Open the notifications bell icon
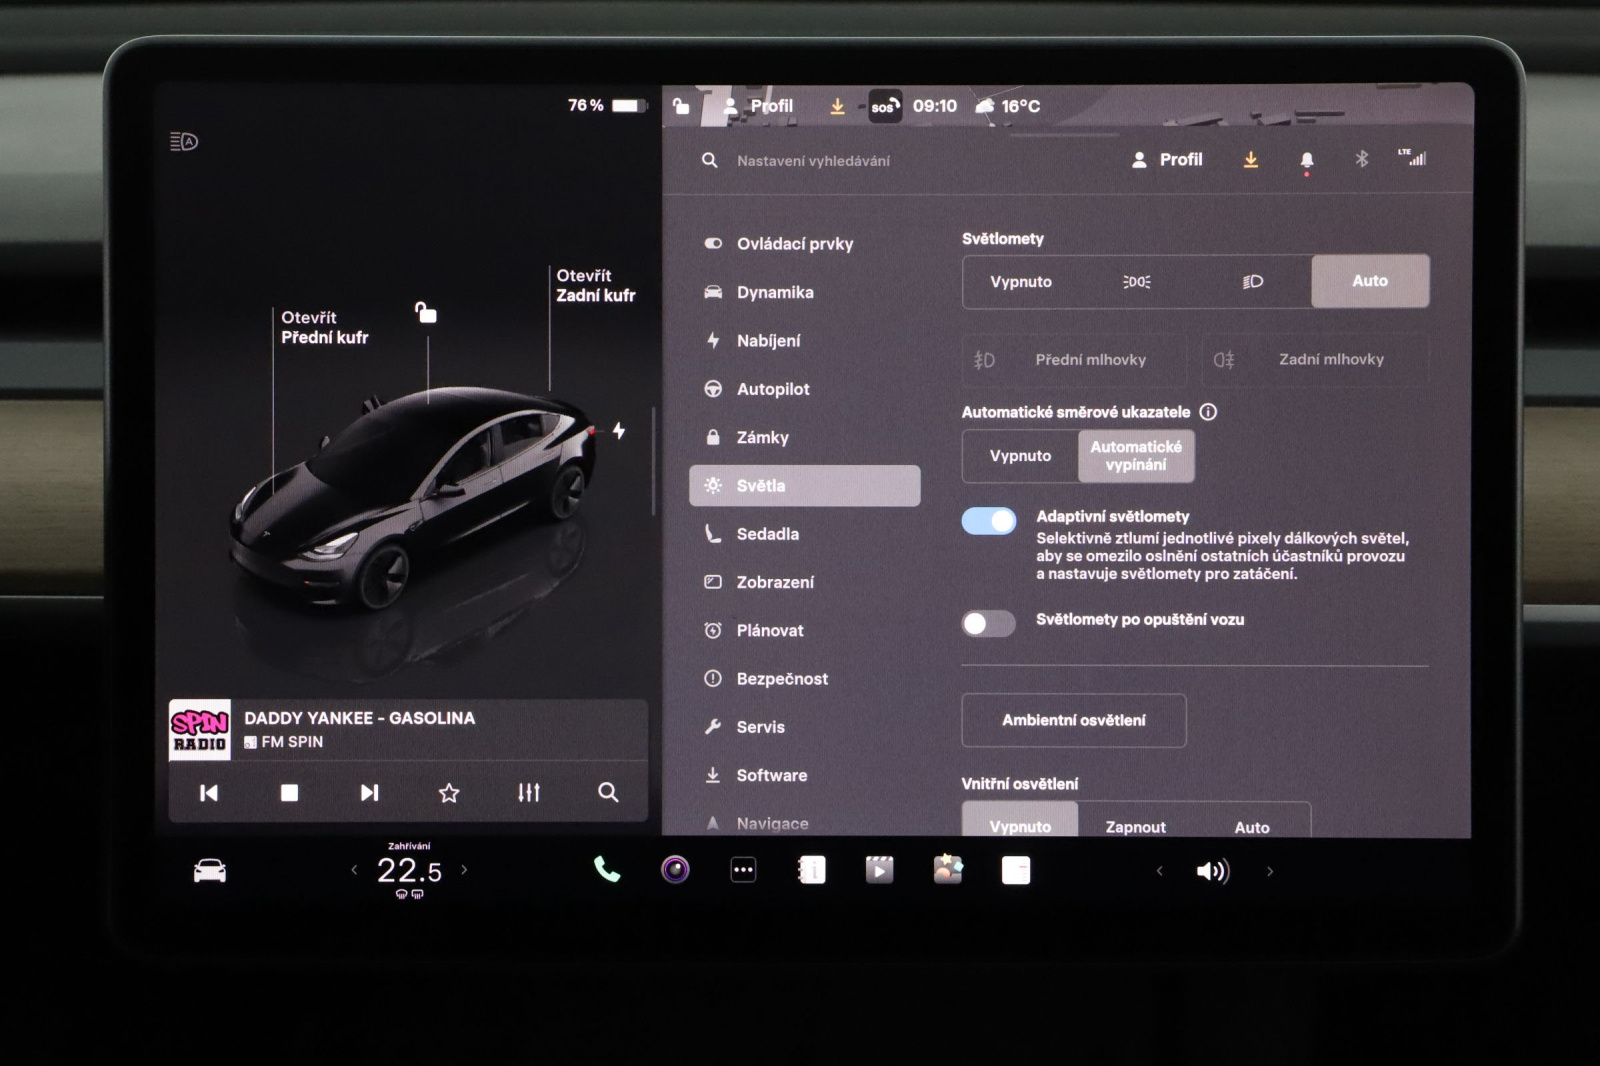 (x=1306, y=160)
